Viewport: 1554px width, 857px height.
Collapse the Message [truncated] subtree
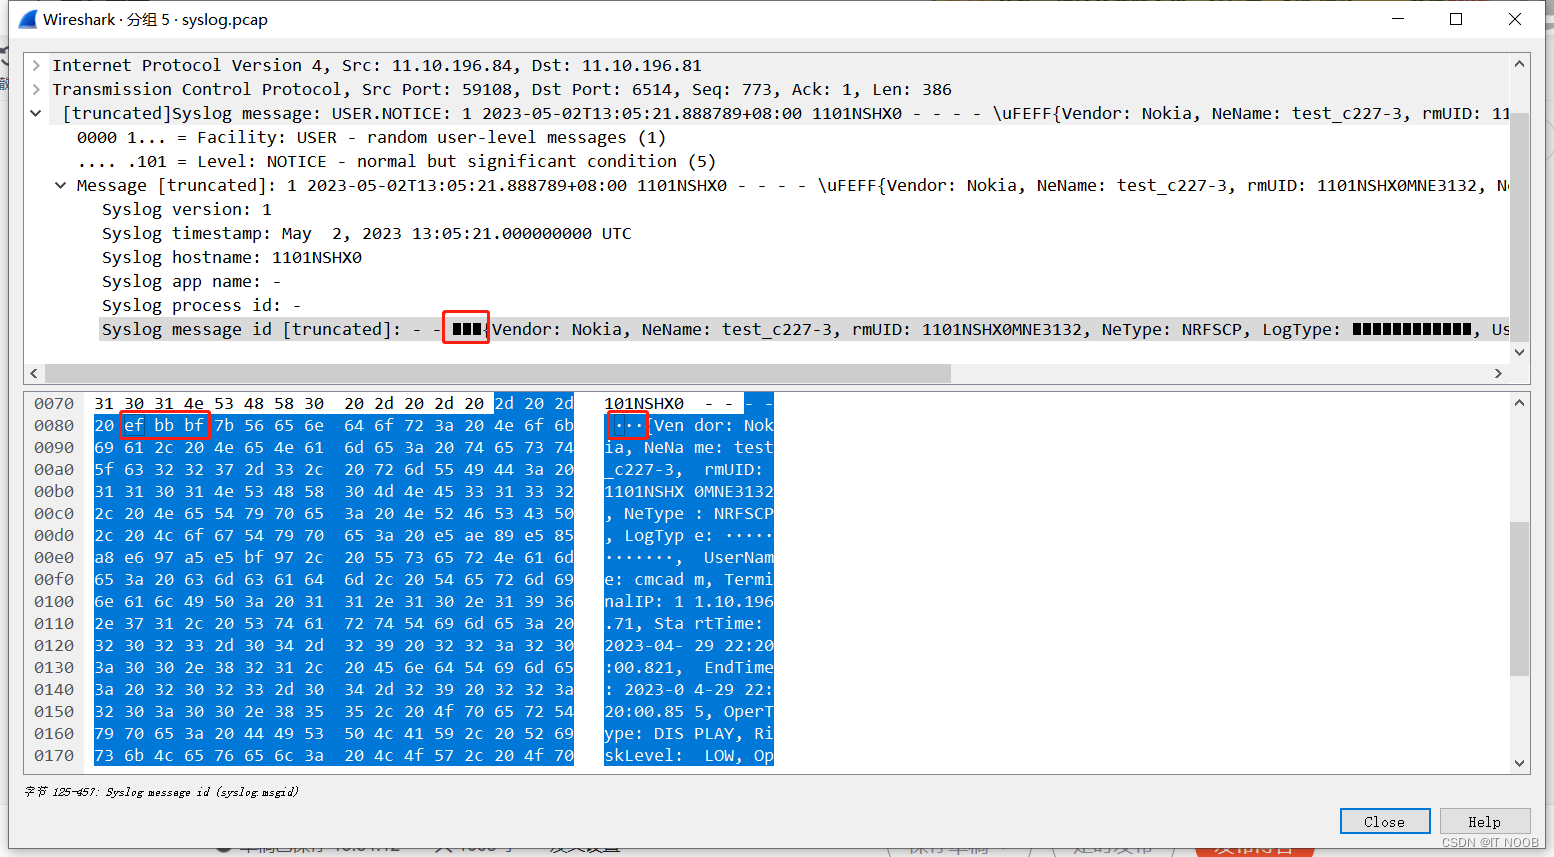click(x=60, y=185)
